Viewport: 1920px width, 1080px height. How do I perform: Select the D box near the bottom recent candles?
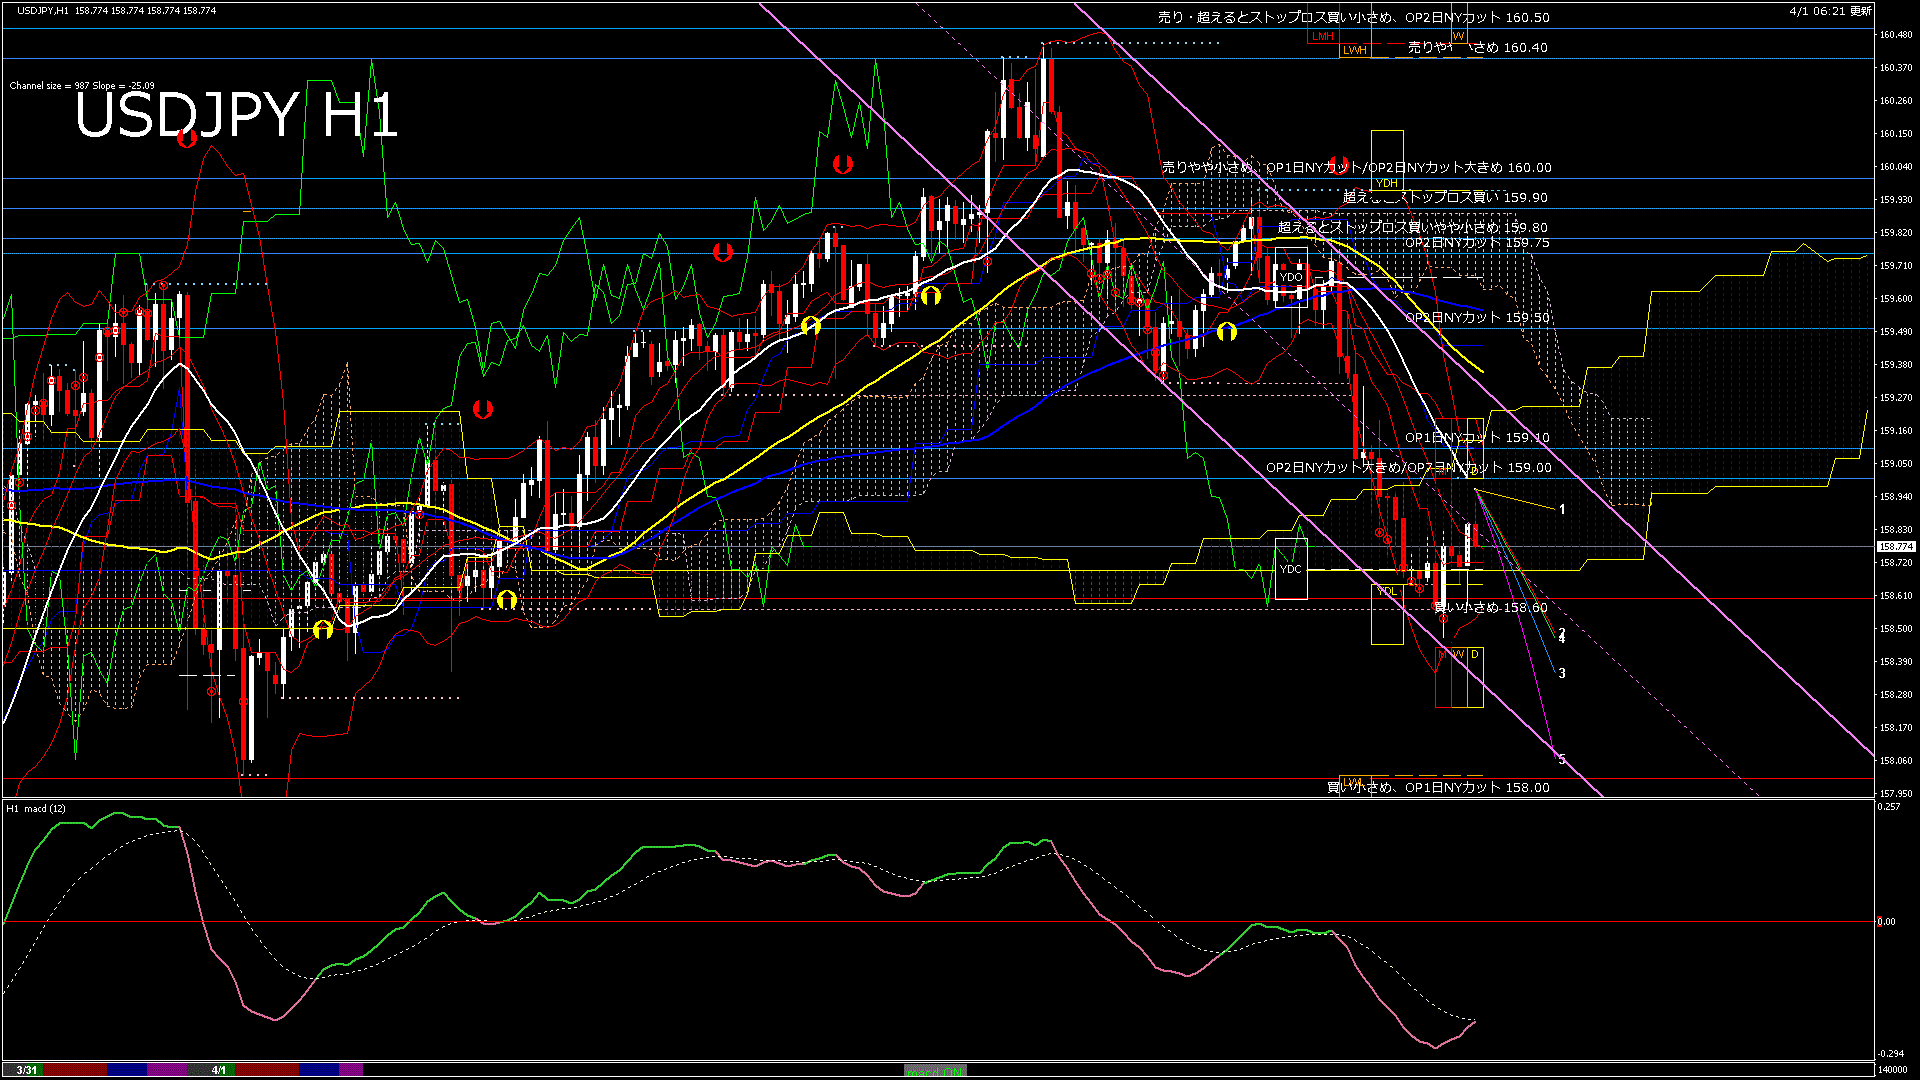point(1474,654)
